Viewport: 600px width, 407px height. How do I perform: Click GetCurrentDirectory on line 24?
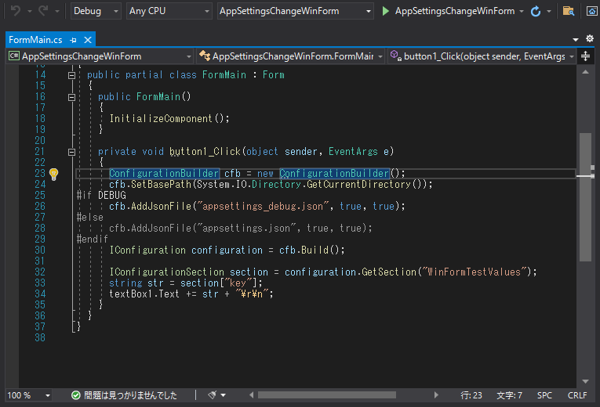tap(359, 185)
